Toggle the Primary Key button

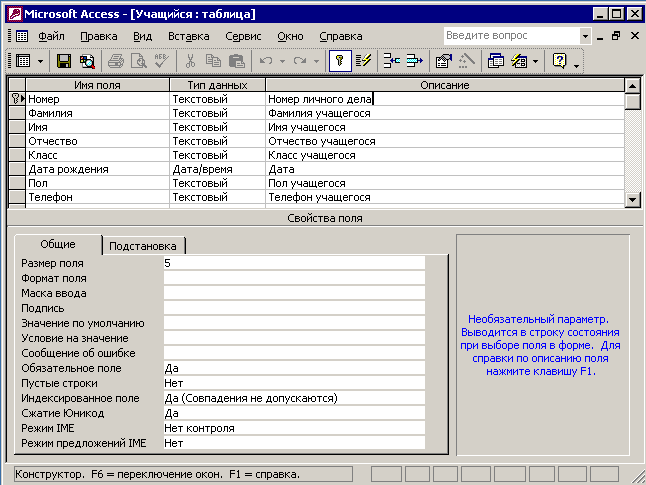[x=340, y=61]
